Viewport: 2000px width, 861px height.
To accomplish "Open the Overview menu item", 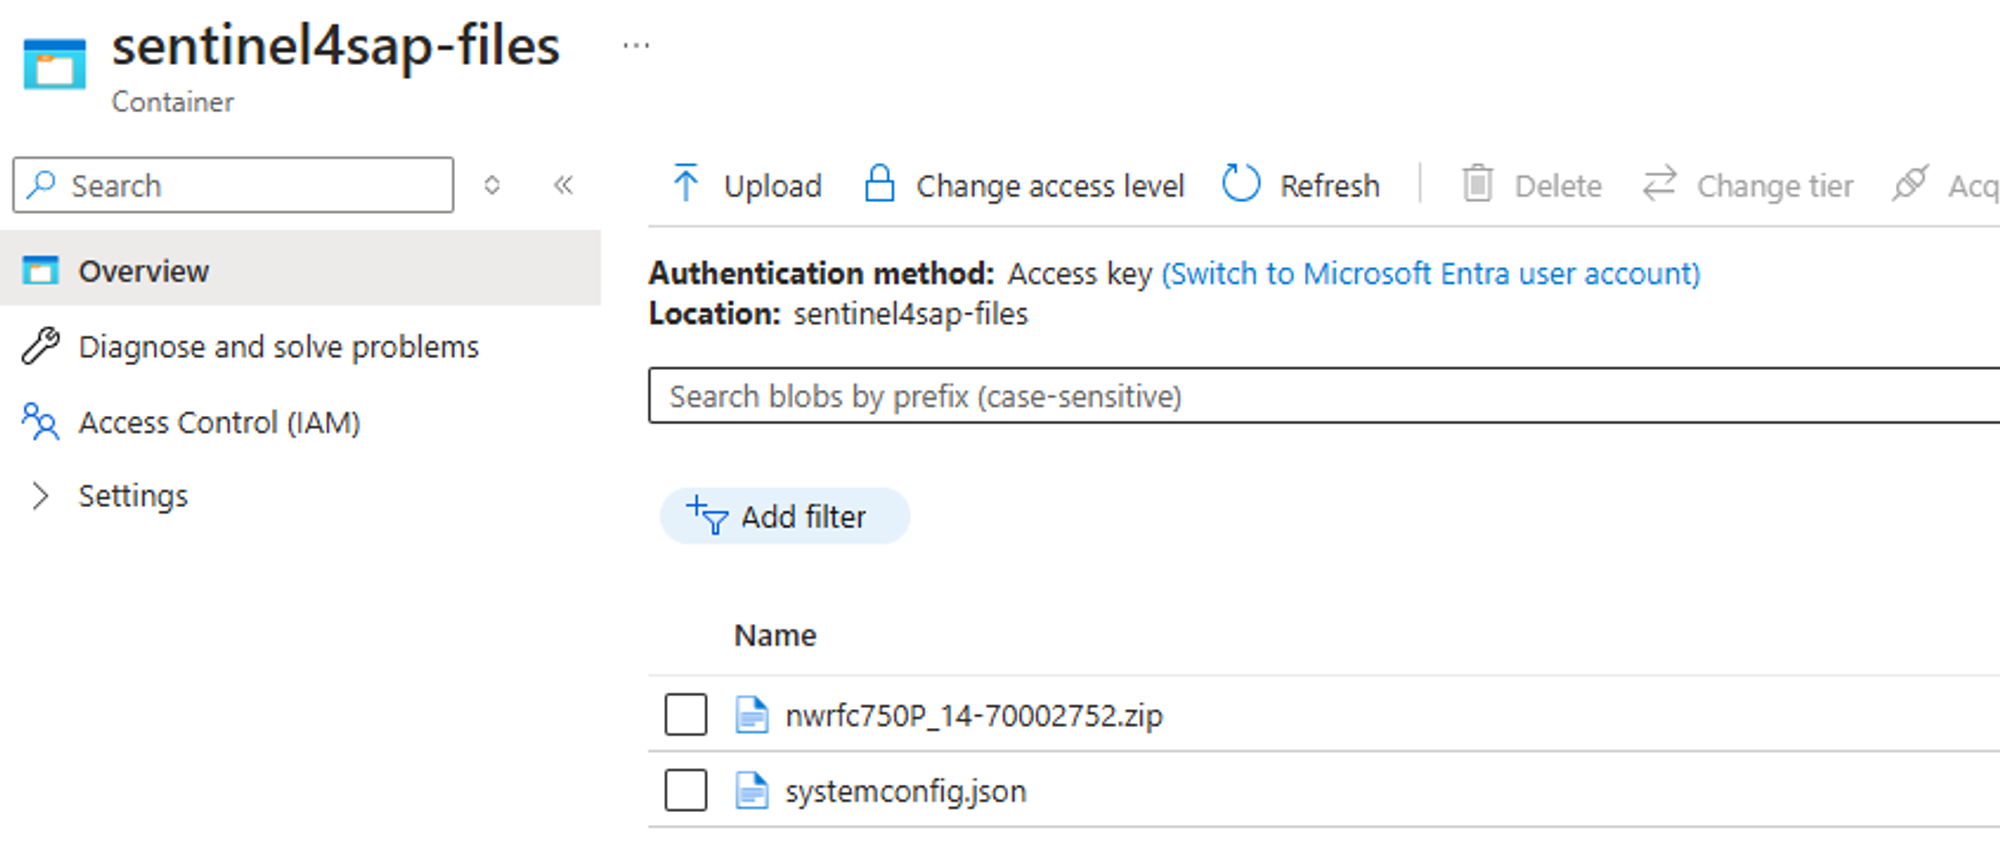I will coord(143,271).
